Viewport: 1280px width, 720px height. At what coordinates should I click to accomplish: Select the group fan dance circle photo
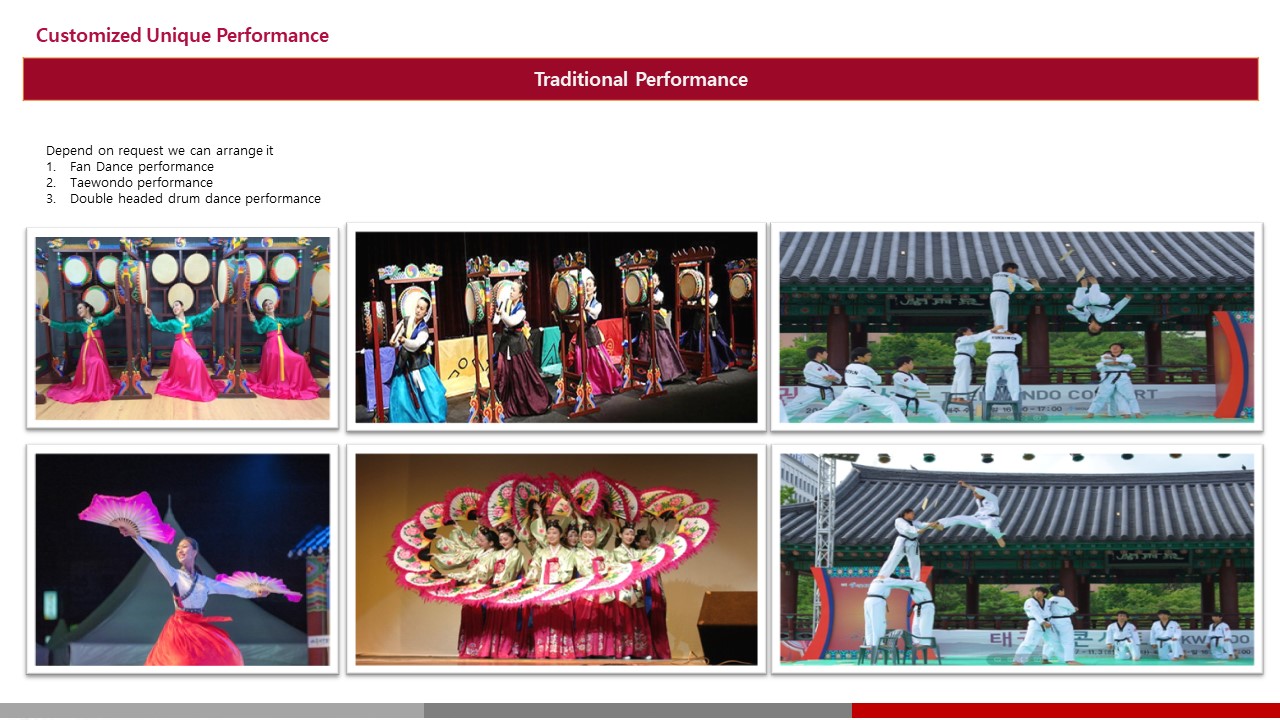click(x=556, y=559)
